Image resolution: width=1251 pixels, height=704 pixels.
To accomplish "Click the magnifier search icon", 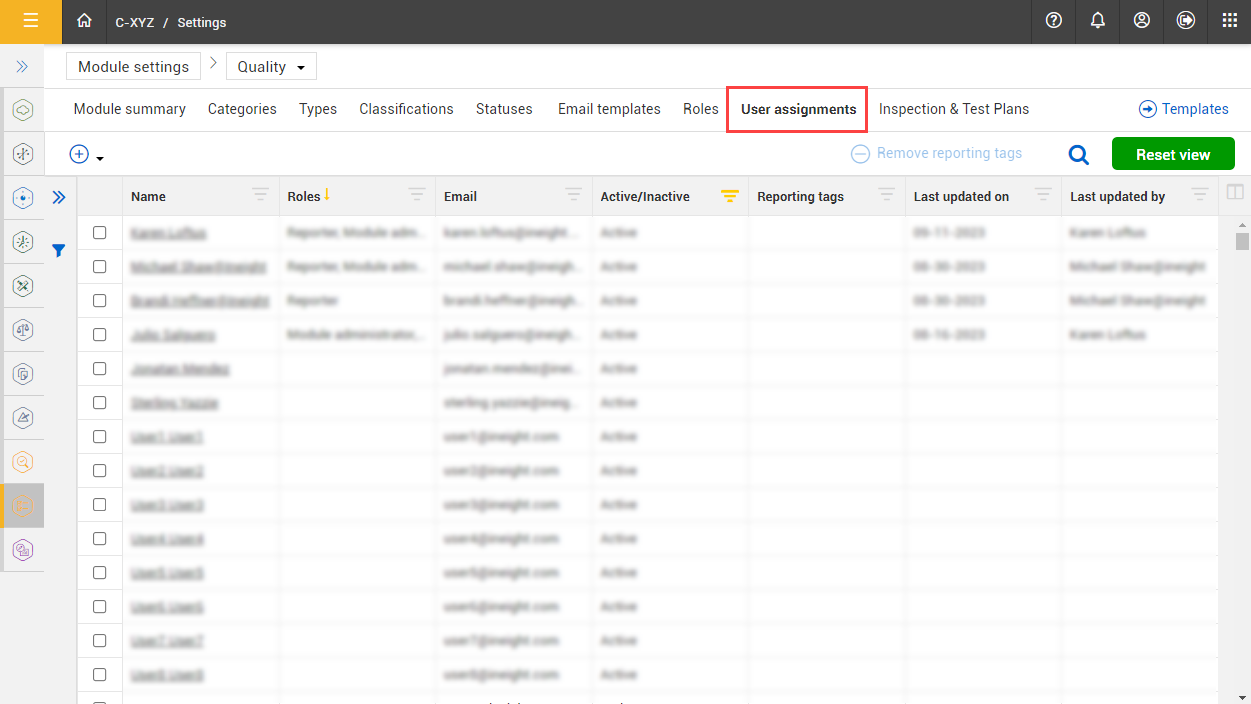I will point(1078,155).
